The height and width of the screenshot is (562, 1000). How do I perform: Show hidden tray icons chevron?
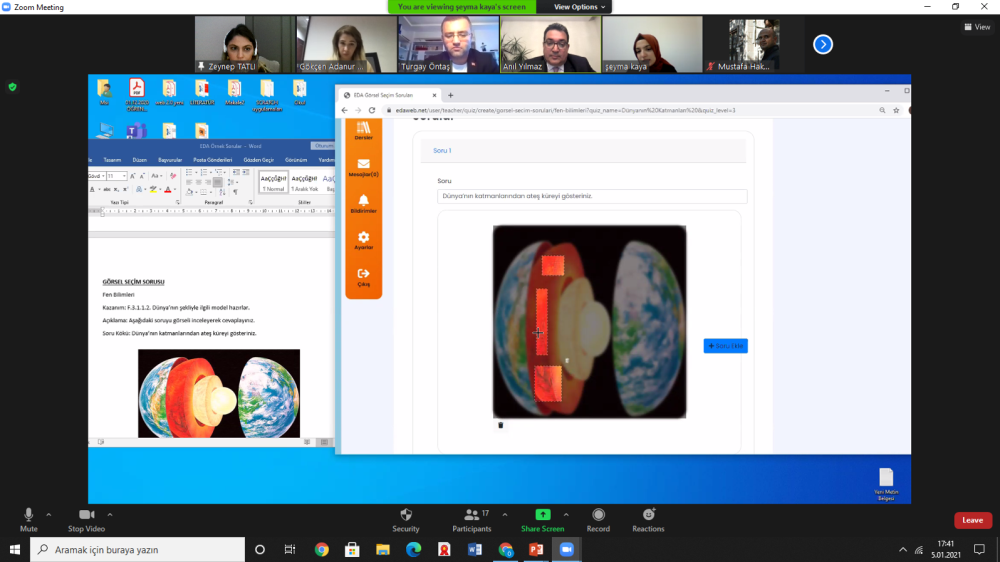902,550
